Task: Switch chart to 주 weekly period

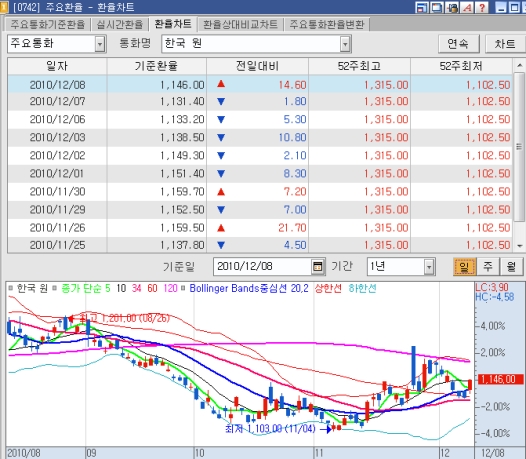Action: click(x=488, y=267)
